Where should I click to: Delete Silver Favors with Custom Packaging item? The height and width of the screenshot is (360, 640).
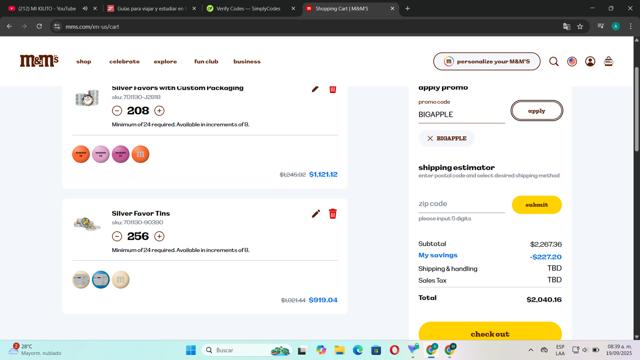[x=333, y=89]
